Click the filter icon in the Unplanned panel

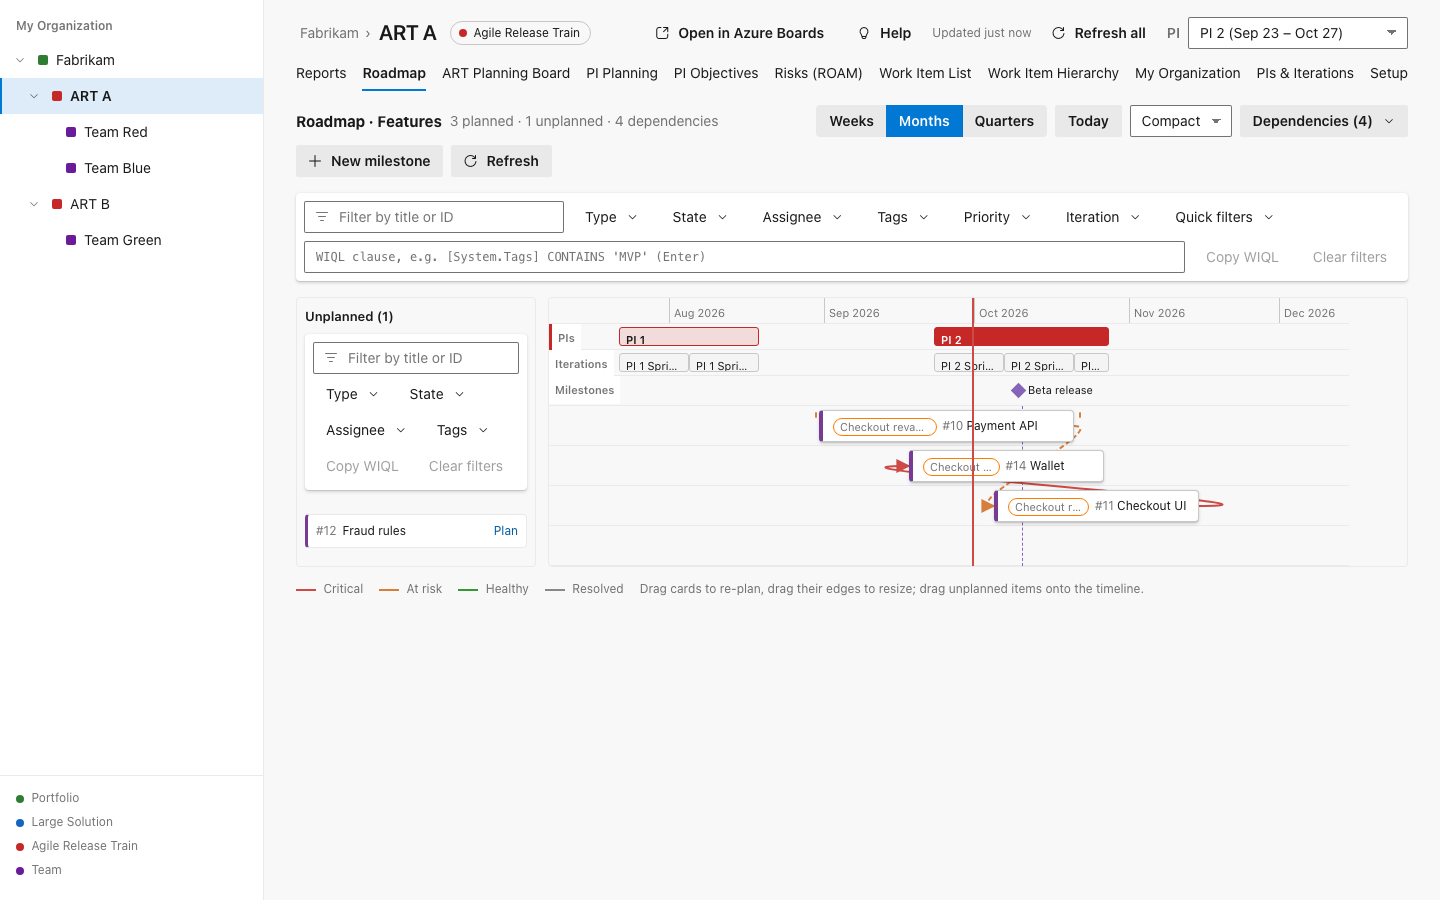tap(331, 358)
